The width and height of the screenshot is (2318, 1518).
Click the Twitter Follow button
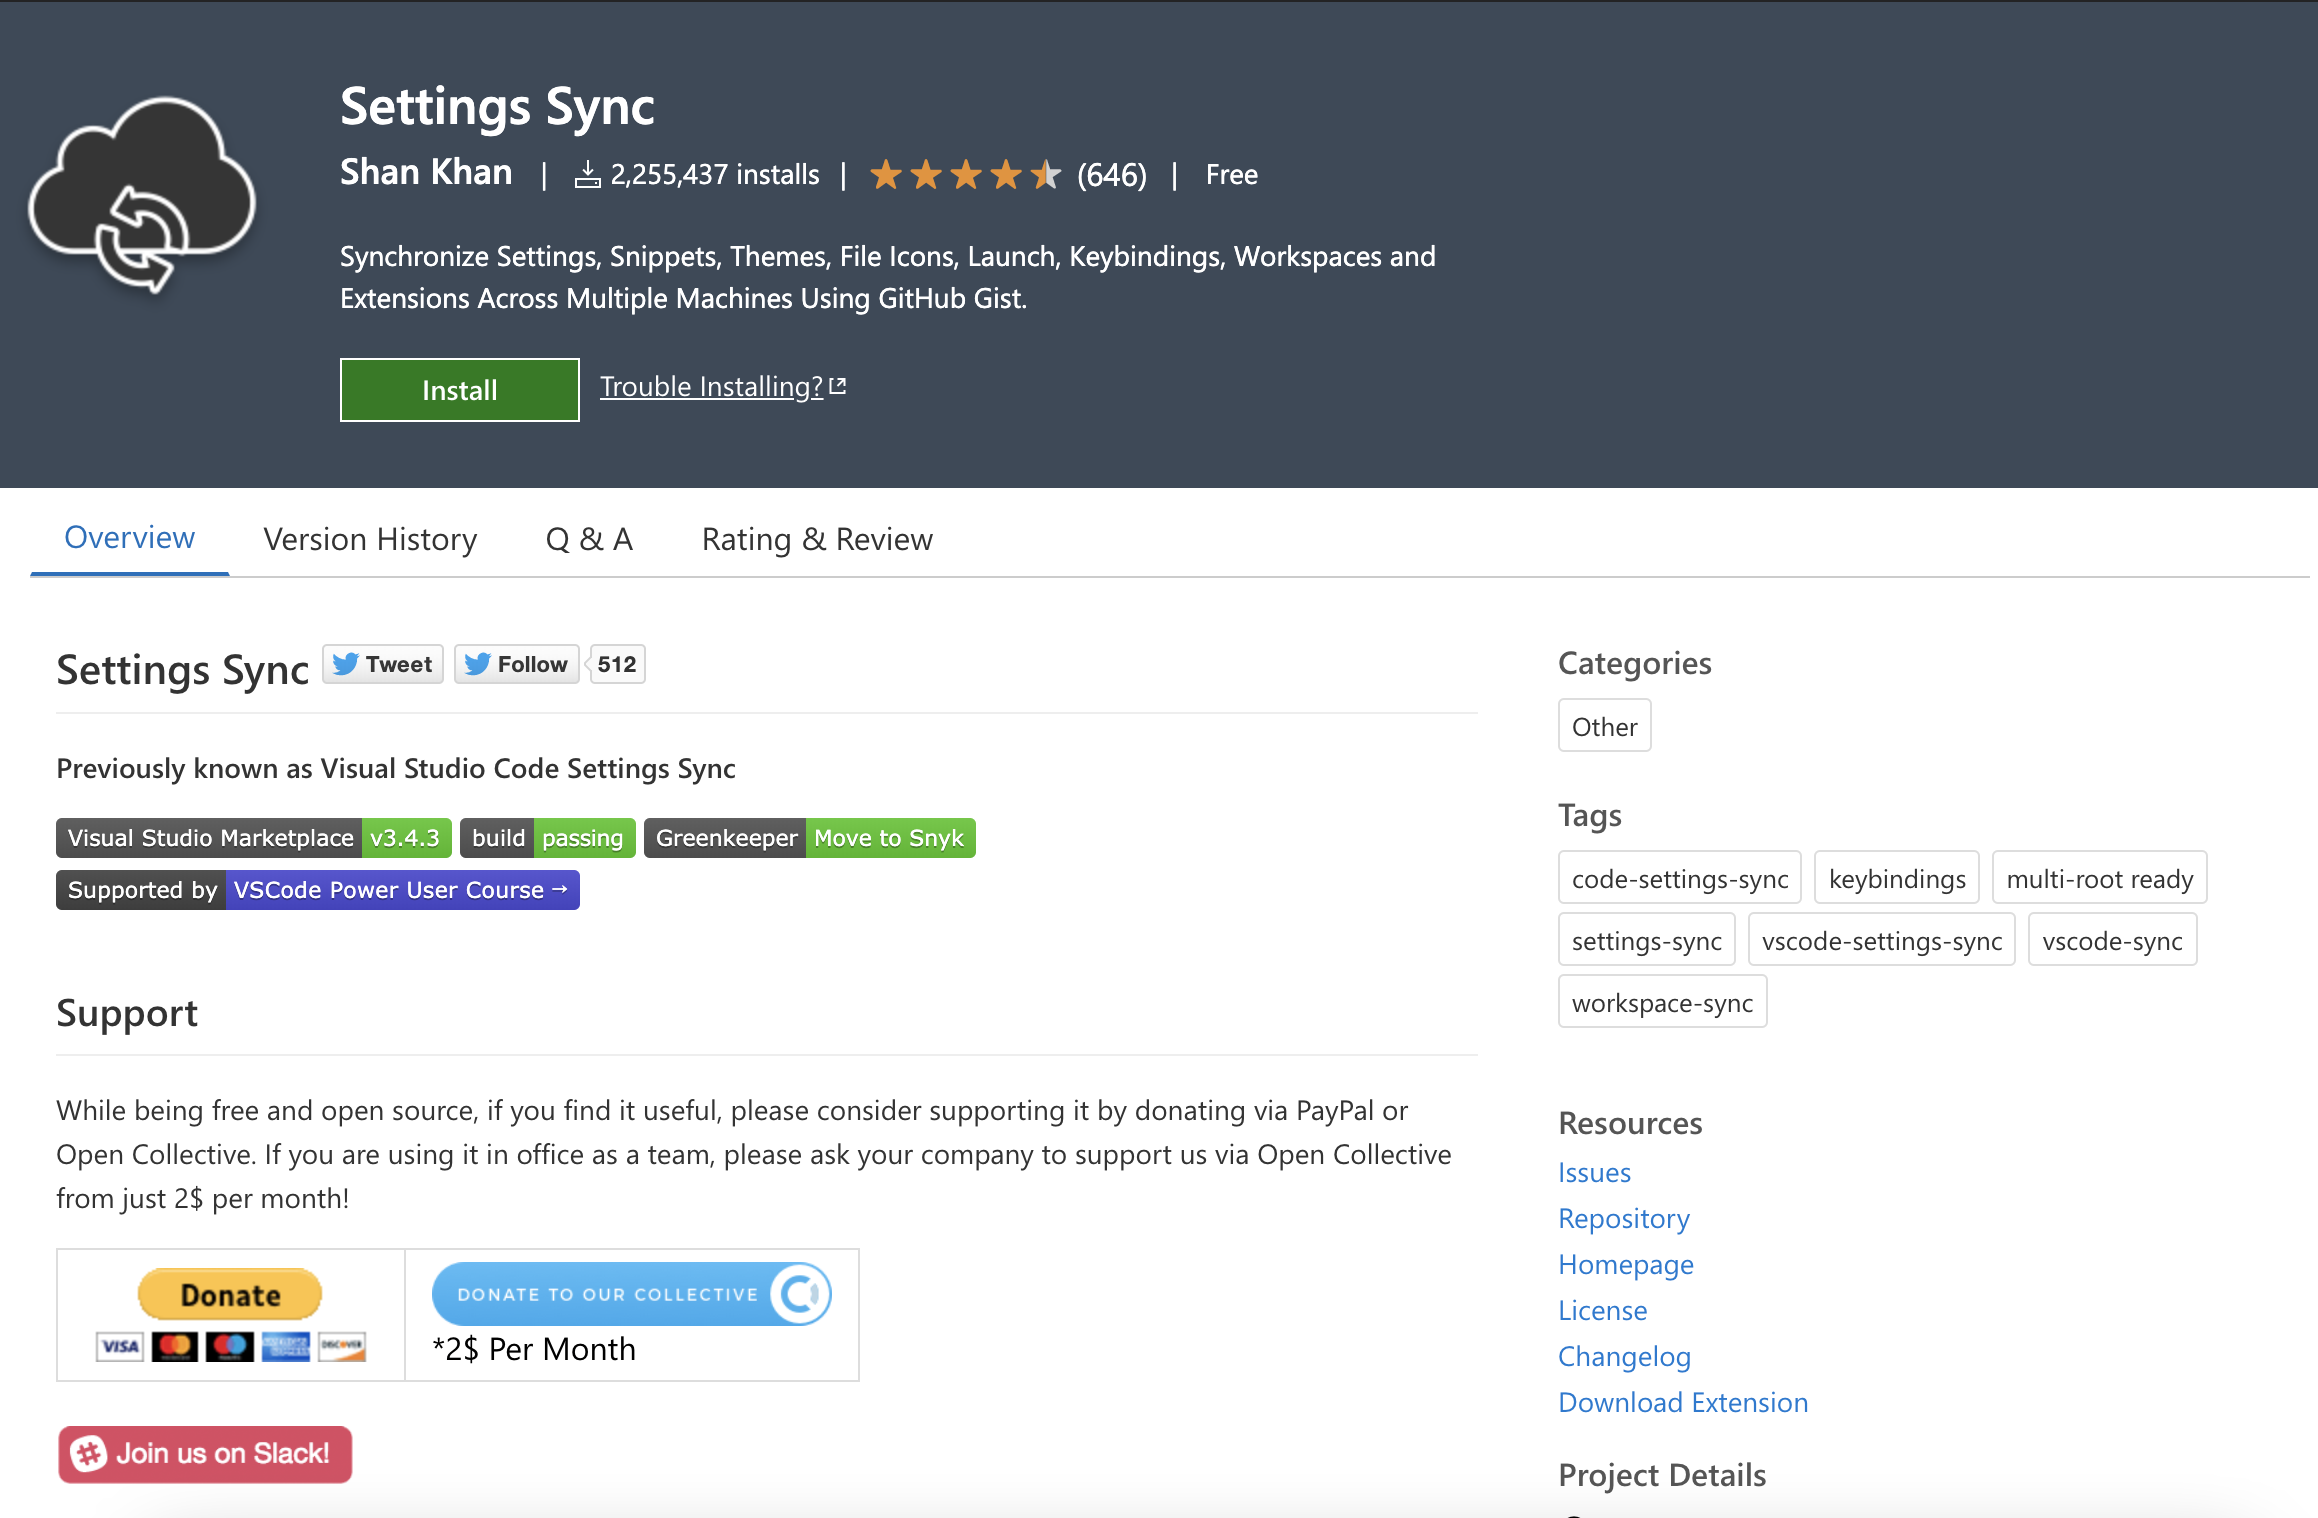tap(517, 664)
